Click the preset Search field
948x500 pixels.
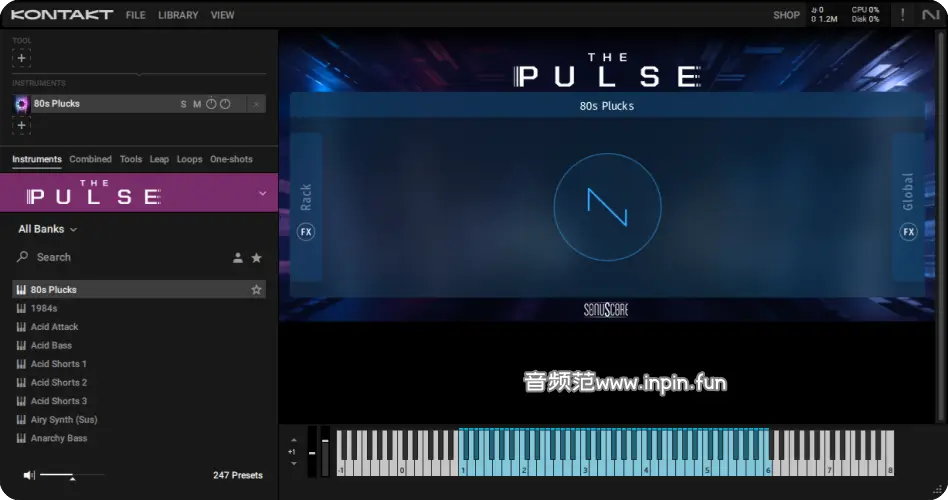pos(121,257)
